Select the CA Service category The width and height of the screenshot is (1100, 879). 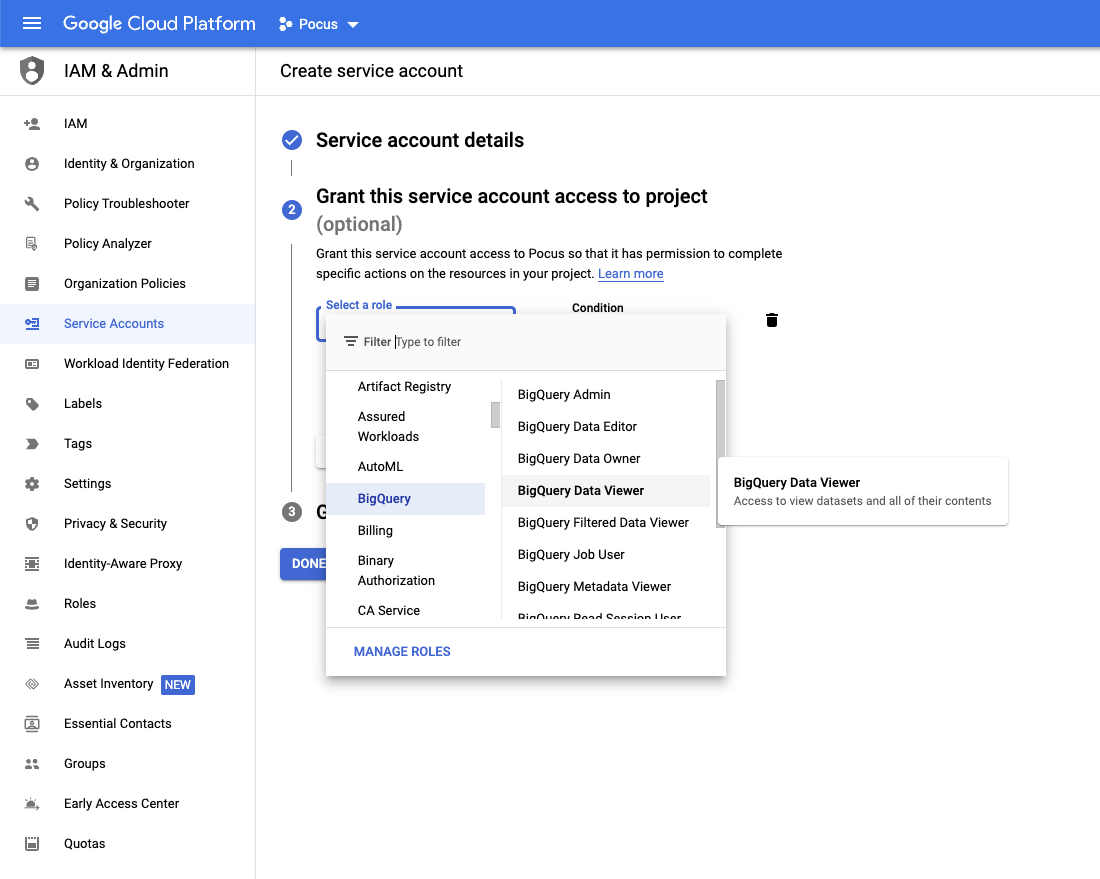405,610
